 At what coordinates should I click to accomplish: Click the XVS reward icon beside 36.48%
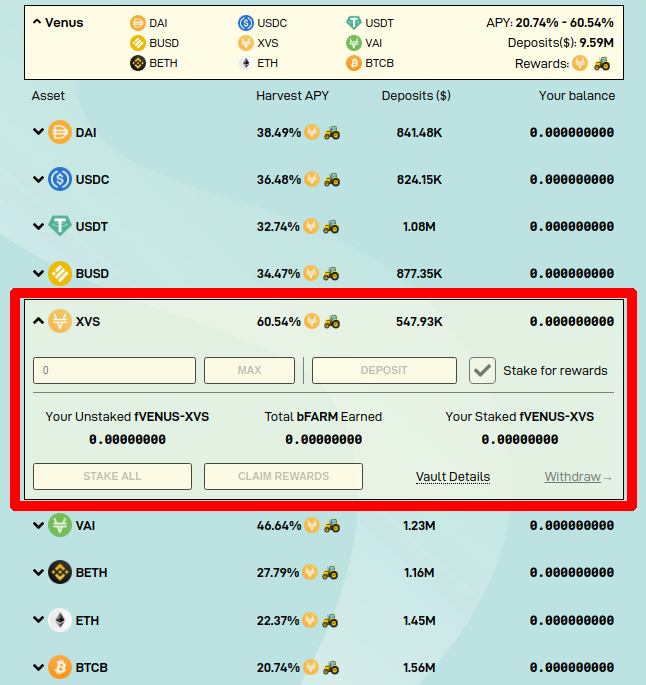[312, 179]
